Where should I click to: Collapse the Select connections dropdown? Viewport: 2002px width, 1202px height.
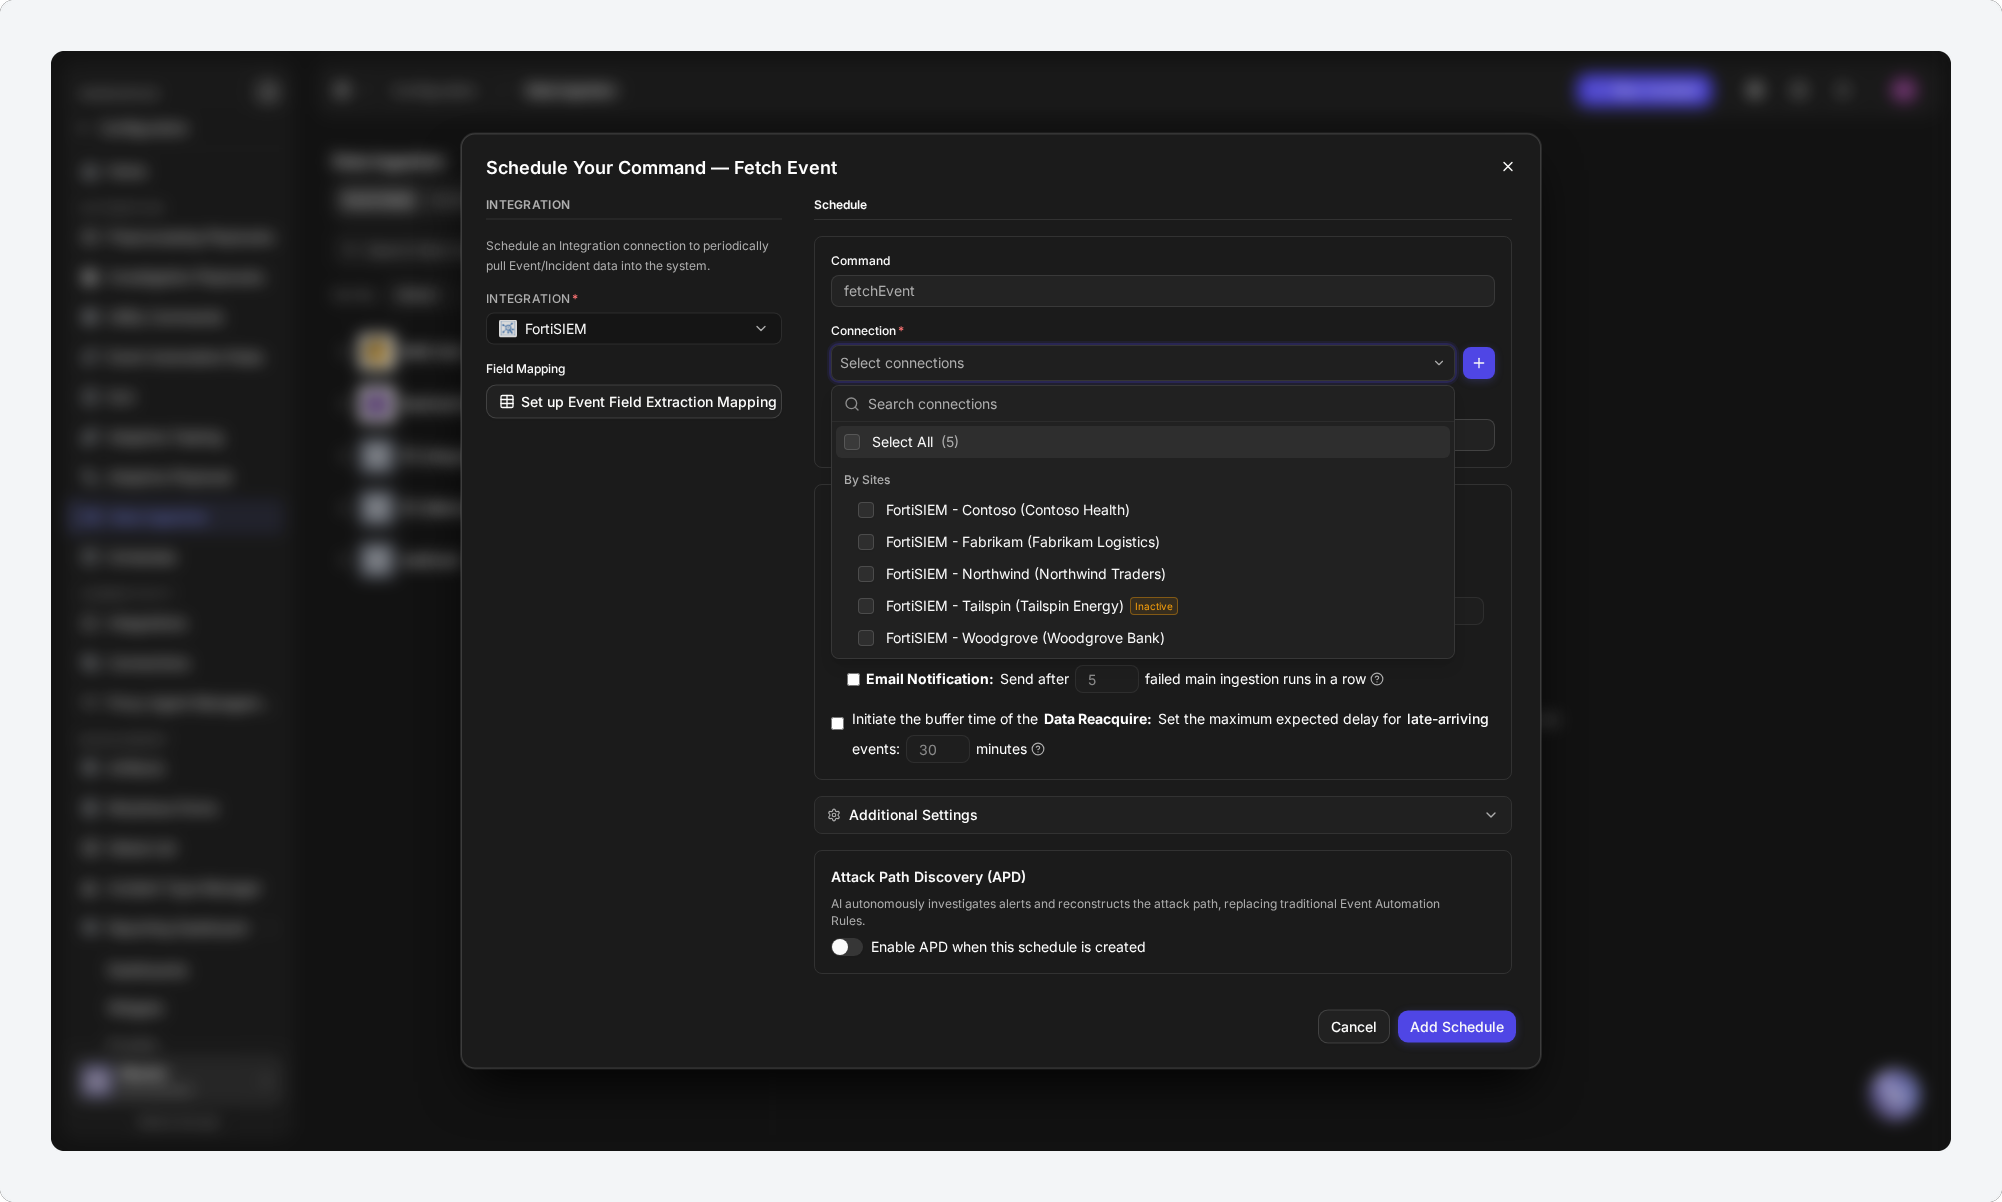pyautogui.click(x=1142, y=363)
